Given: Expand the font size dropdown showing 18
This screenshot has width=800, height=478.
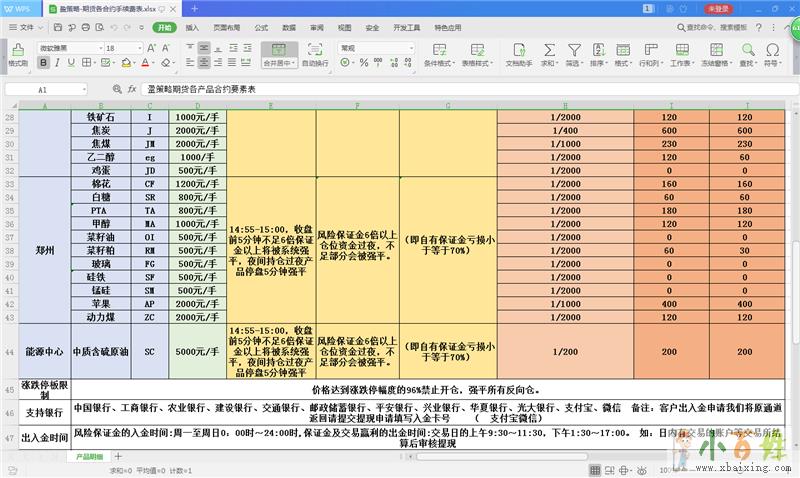Looking at the screenshot, I should pos(139,47).
